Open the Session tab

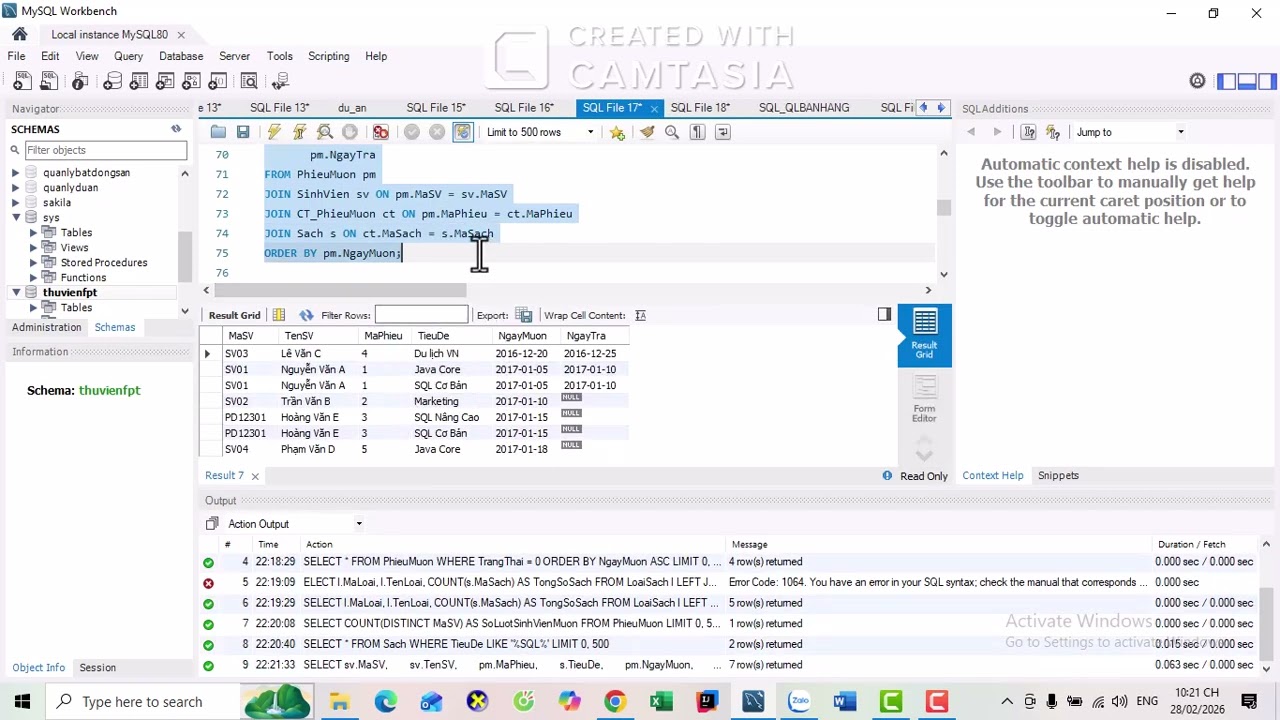point(98,668)
